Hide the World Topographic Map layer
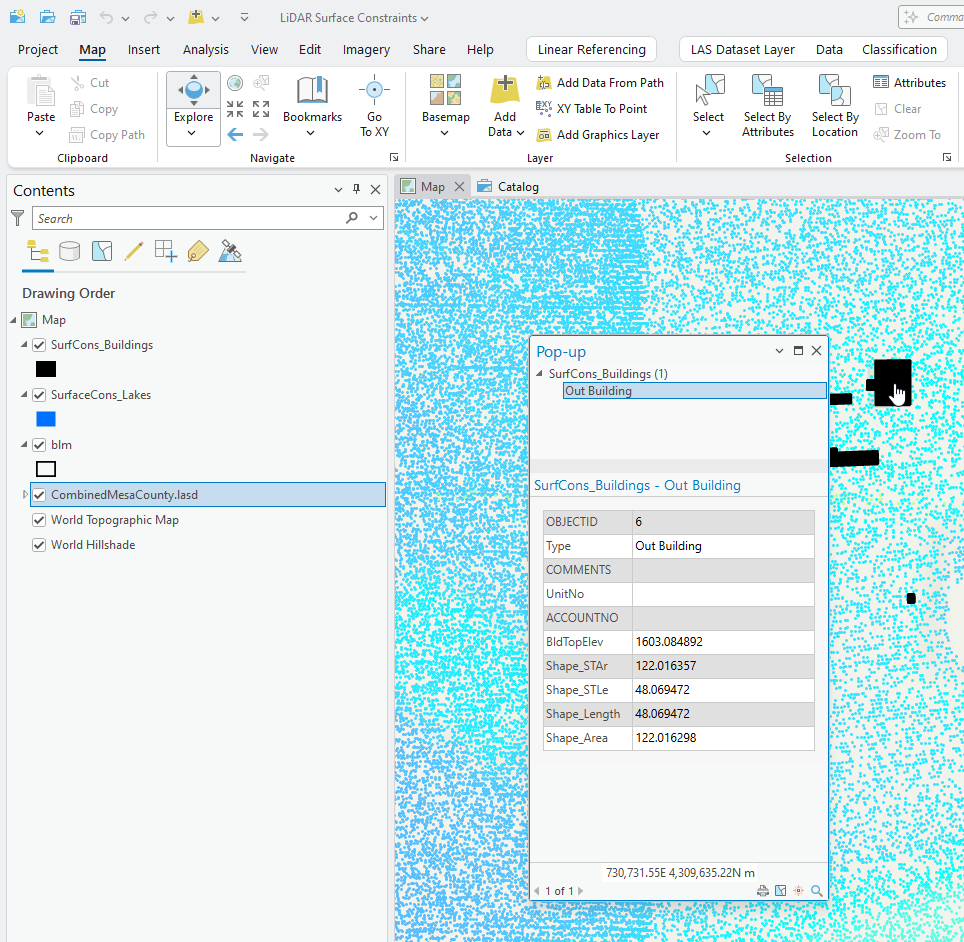This screenshot has width=964, height=942. tap(40, 520)
